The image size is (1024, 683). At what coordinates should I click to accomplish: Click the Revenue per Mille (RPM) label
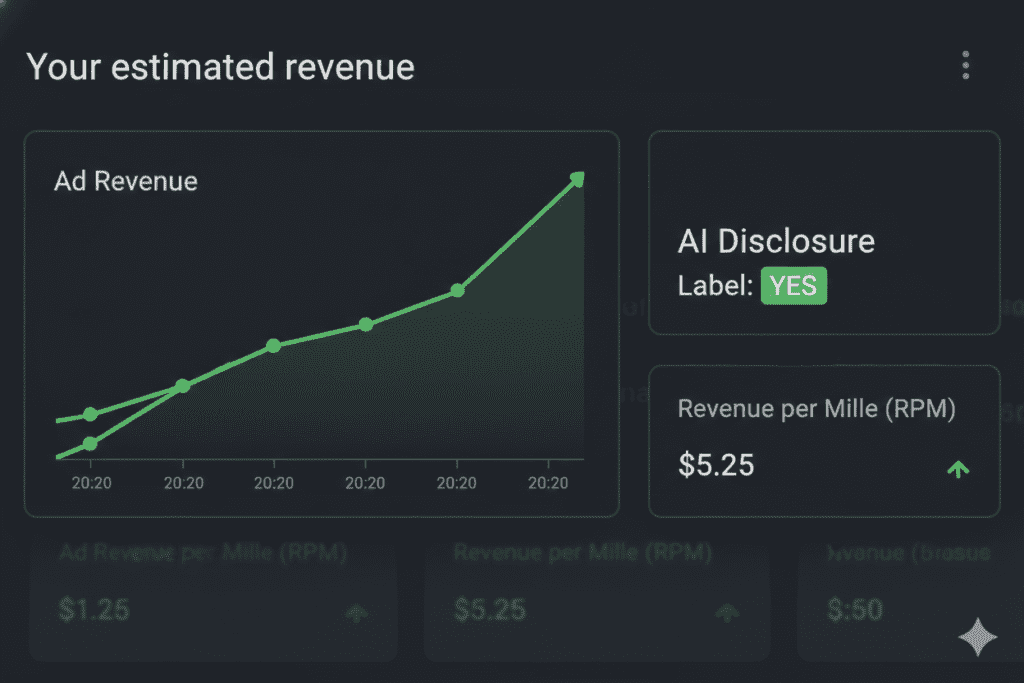(816, 409)
